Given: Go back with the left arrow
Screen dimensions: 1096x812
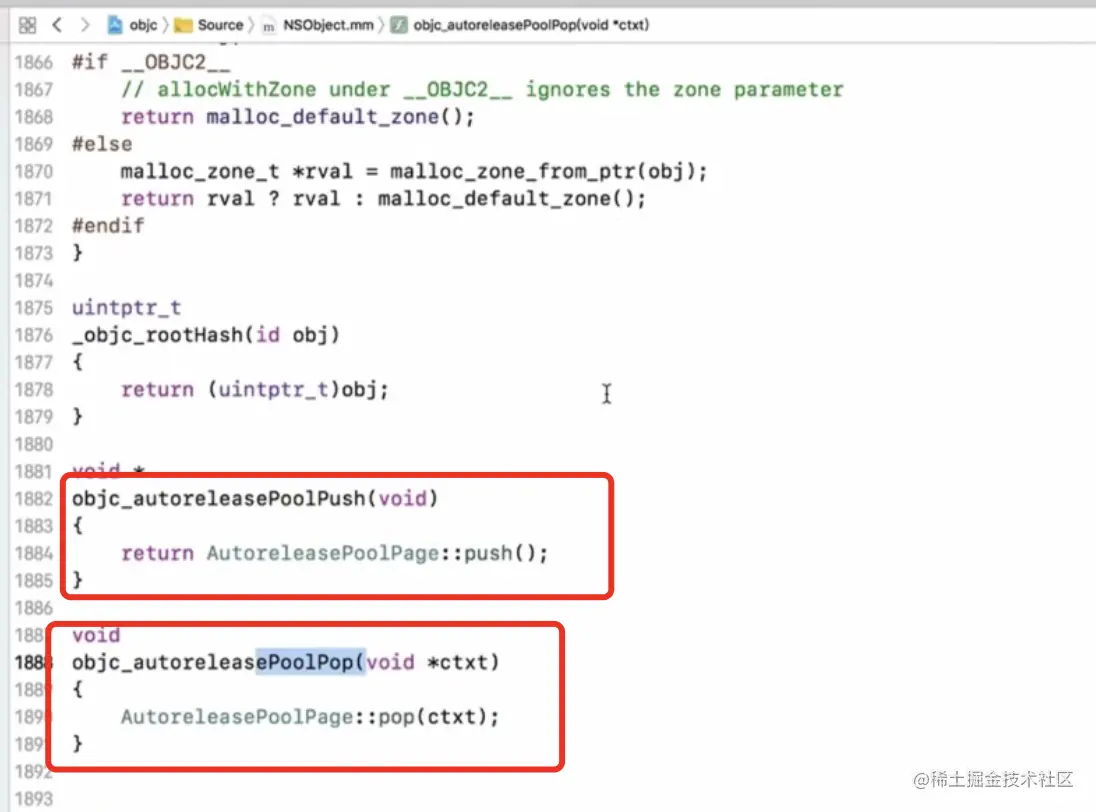Looking at the screenshot, I should [x=57, y=25].
